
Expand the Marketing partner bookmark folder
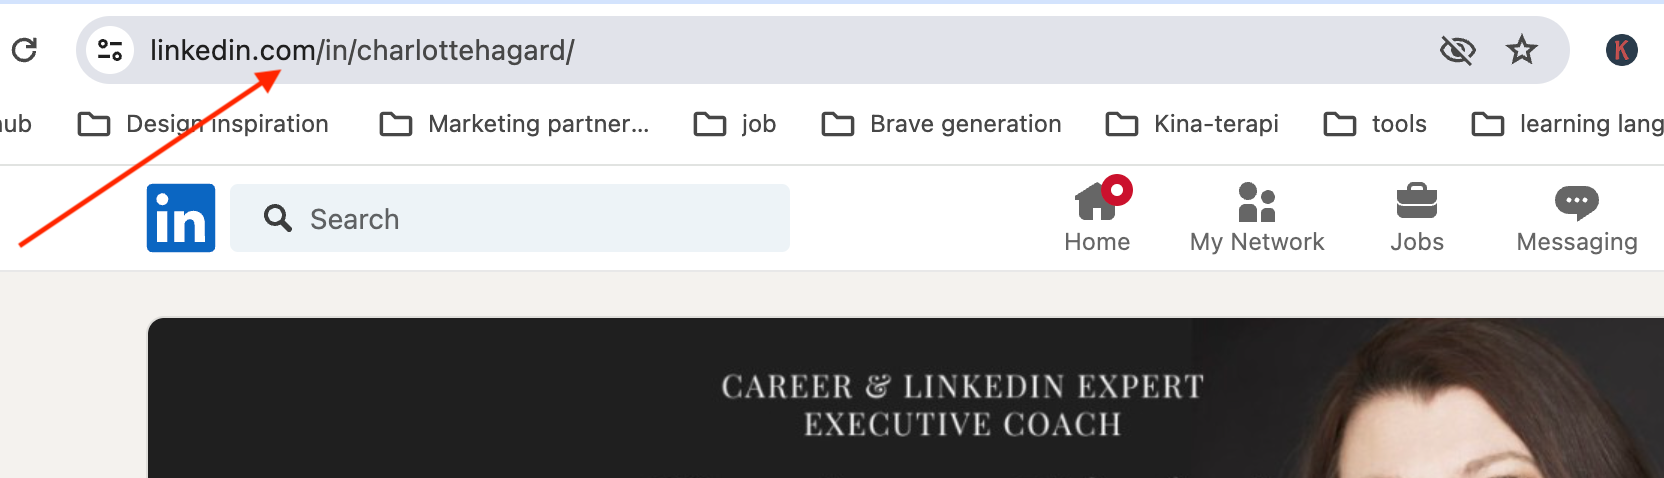[x=515, y=124]
